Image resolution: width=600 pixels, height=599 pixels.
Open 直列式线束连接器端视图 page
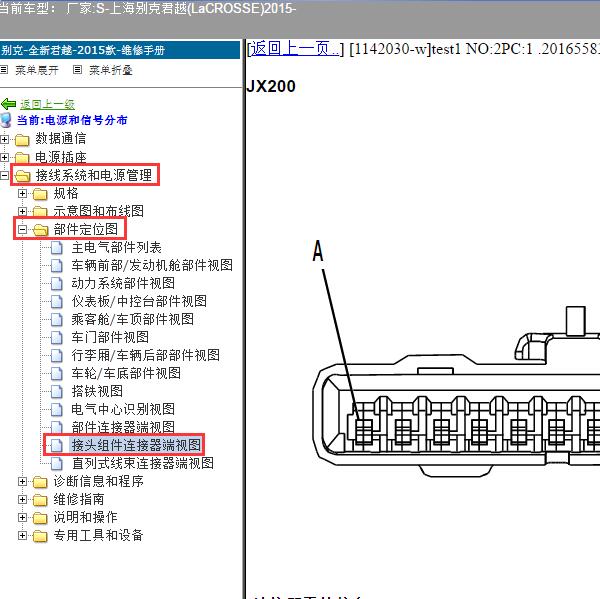pos(143,464)
